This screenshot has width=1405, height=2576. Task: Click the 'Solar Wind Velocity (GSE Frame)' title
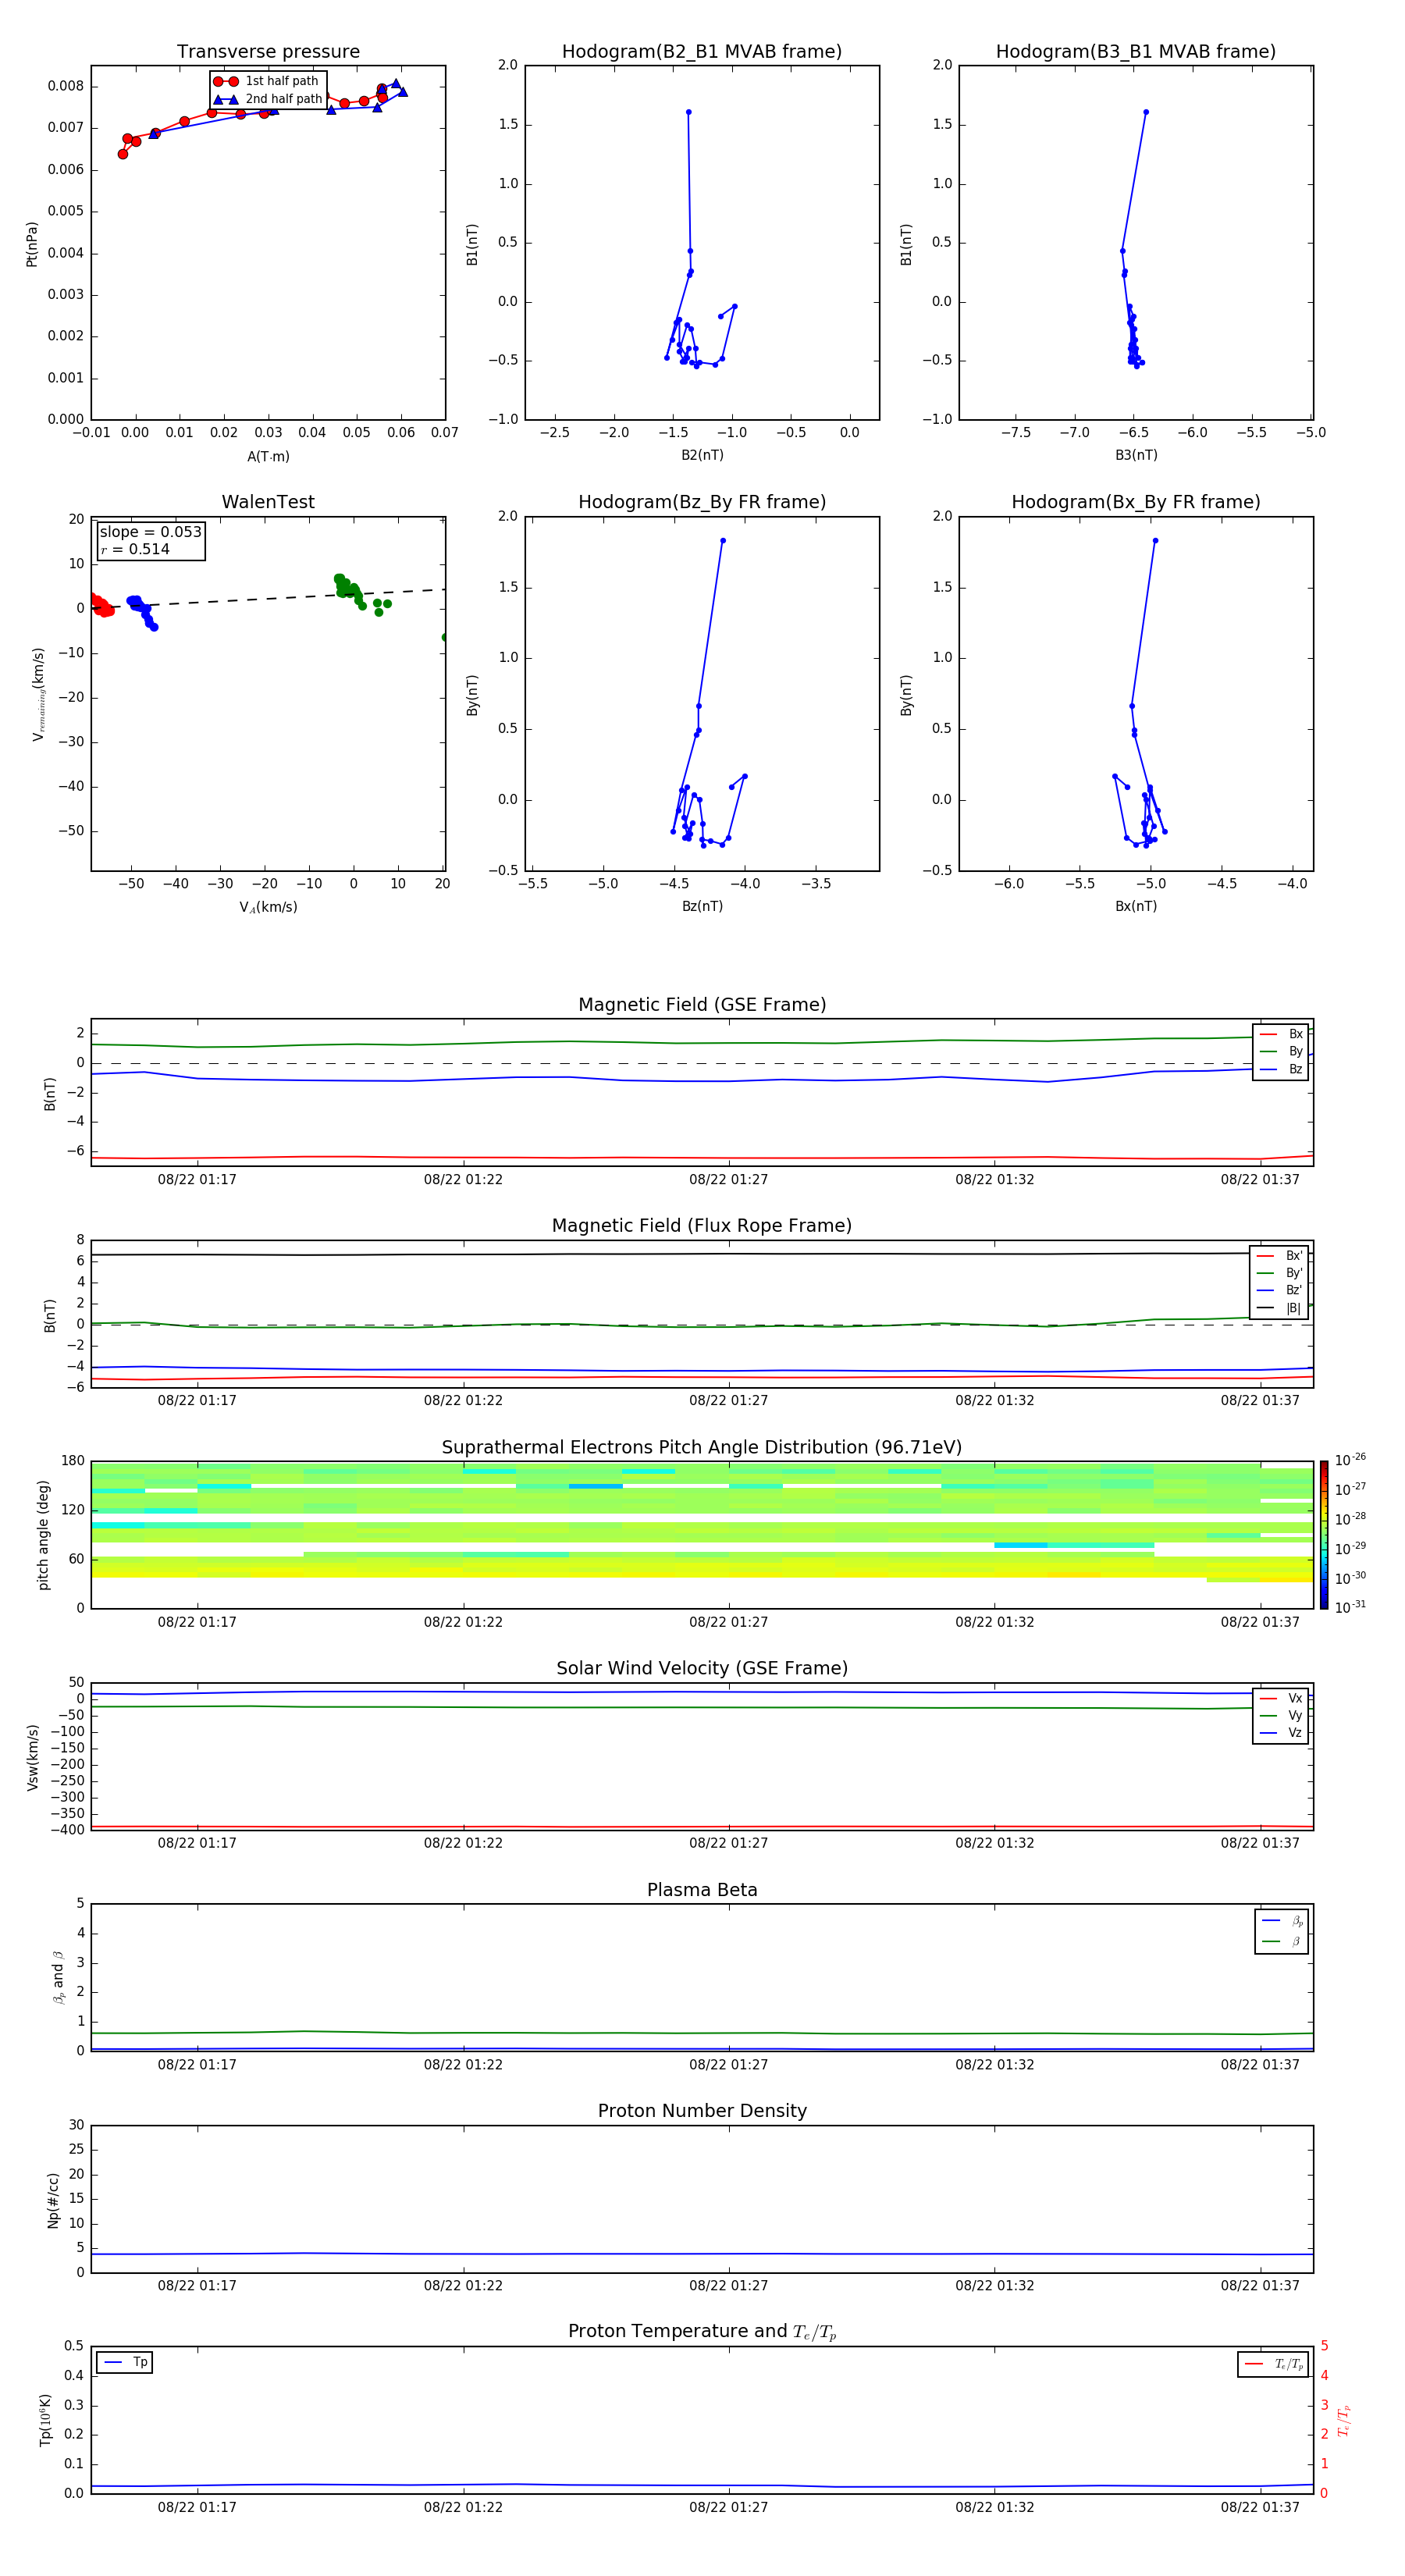click(702, 1668)
